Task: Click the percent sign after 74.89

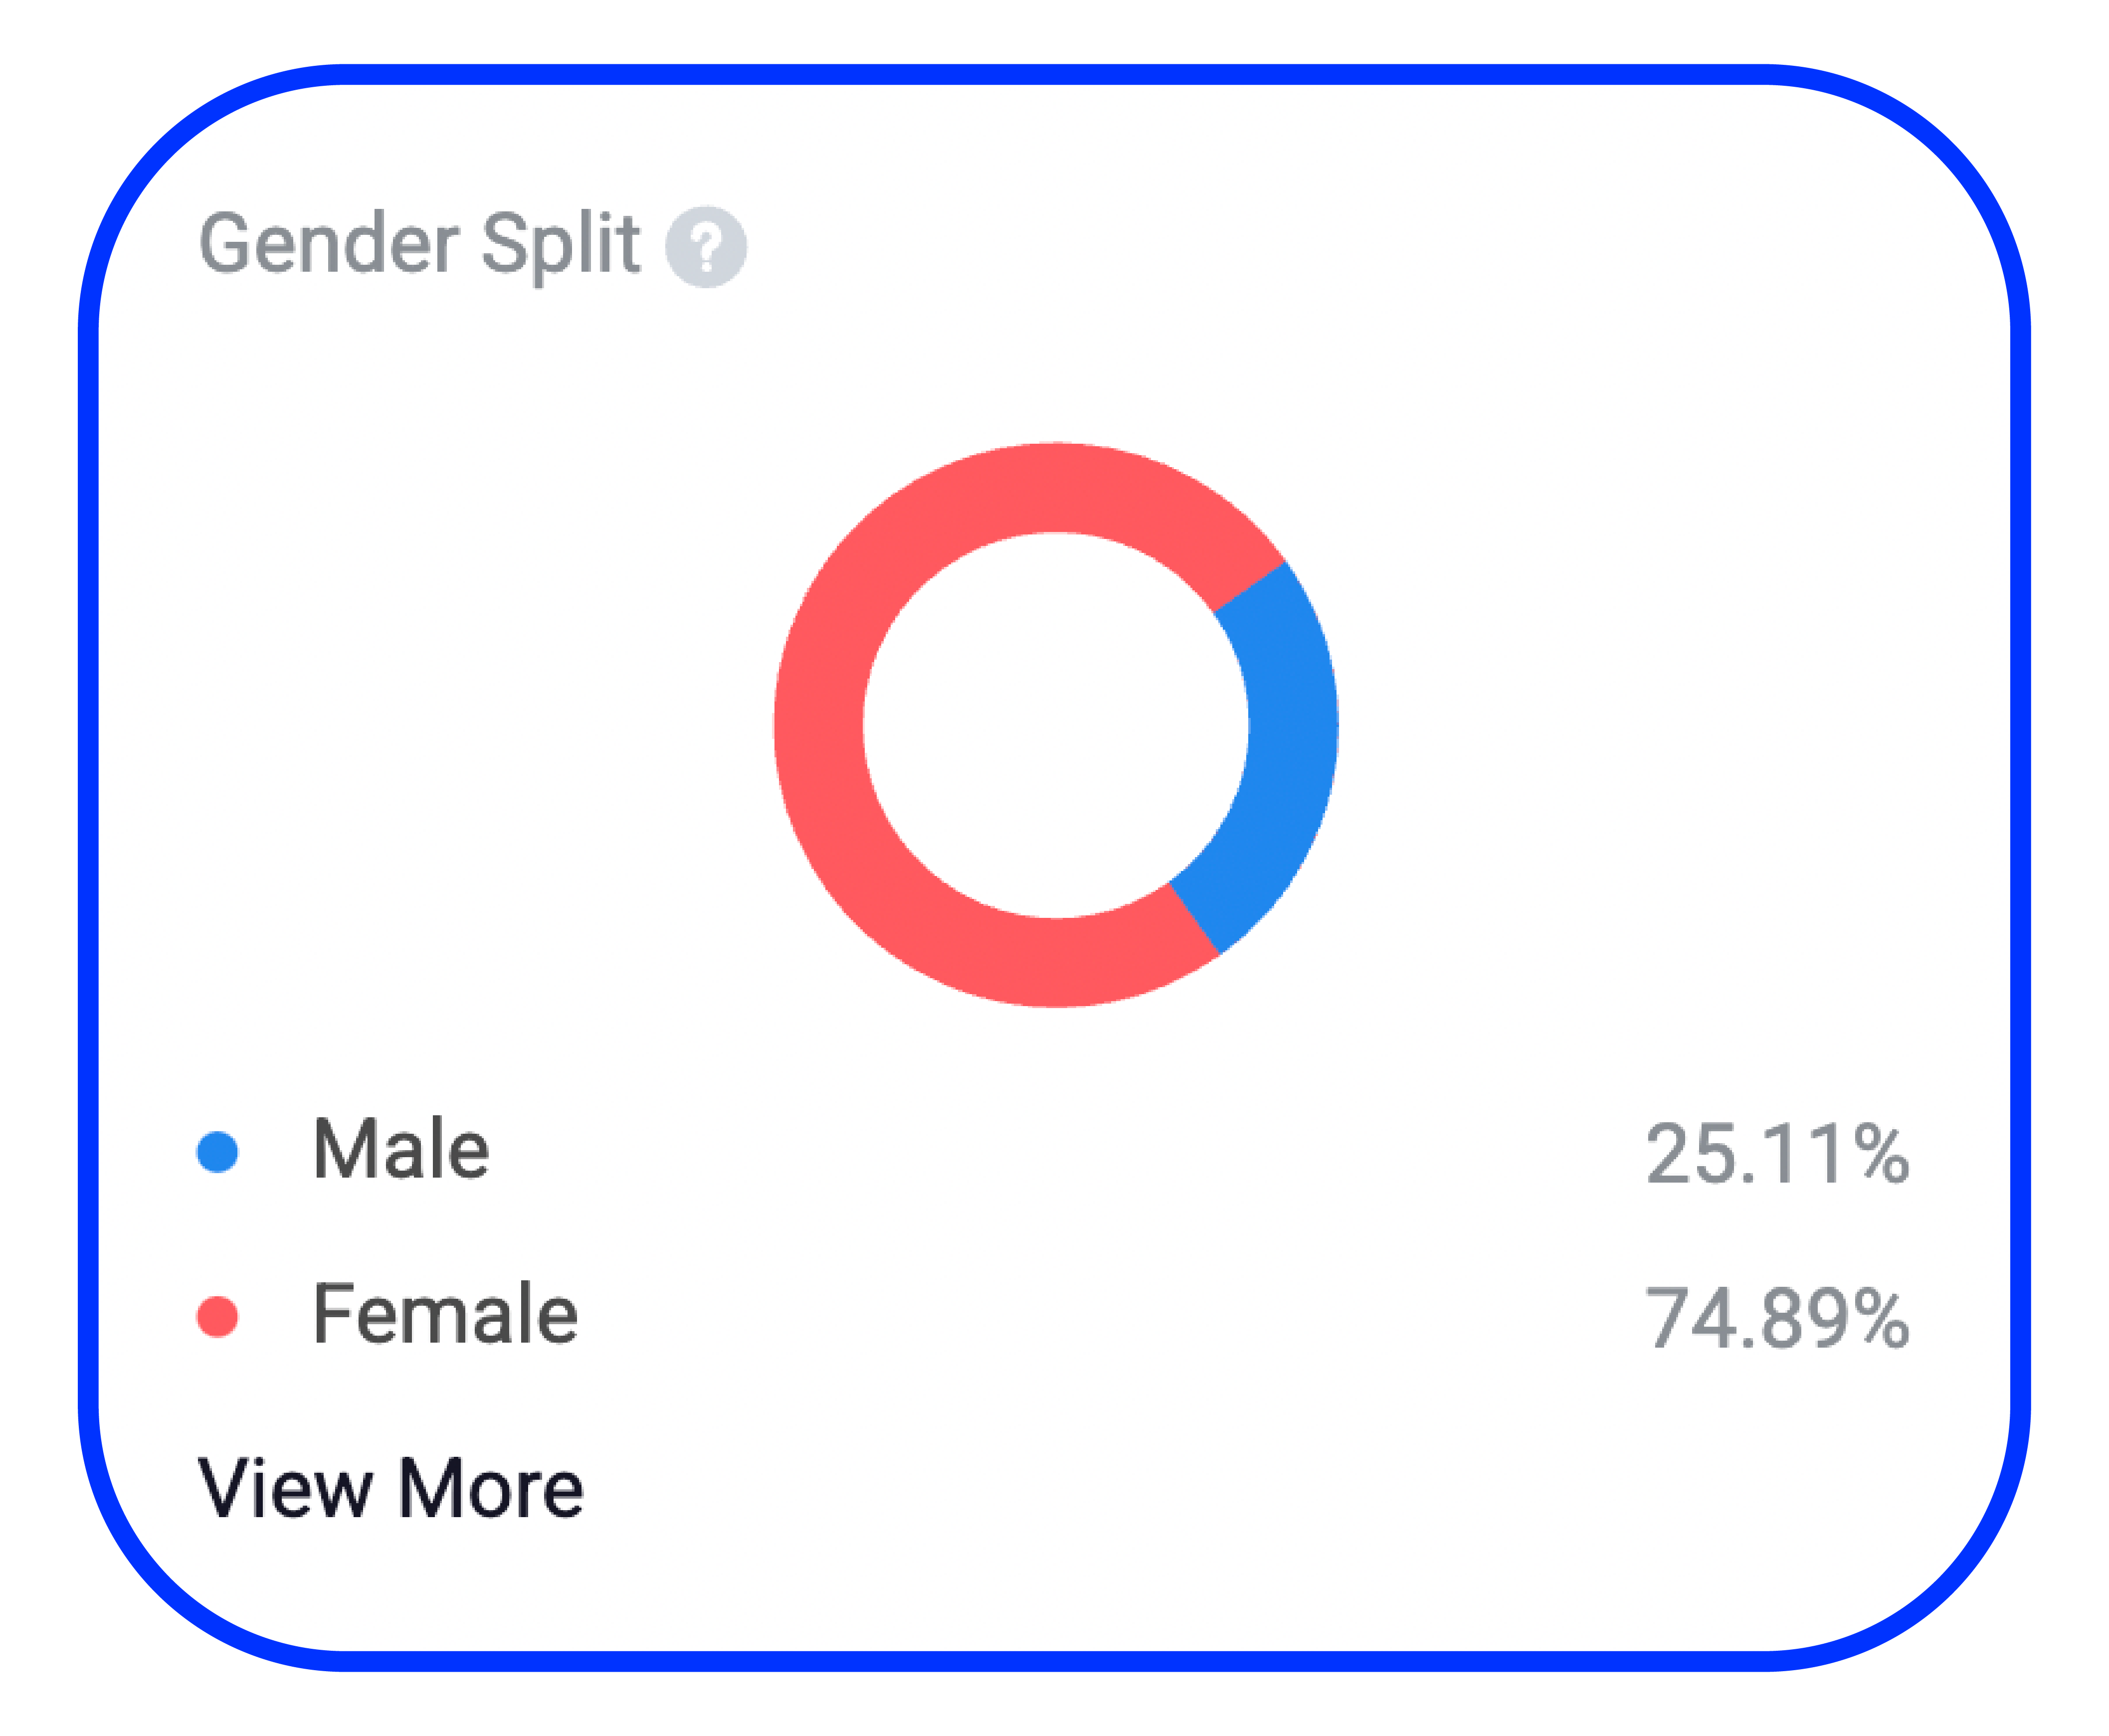Action: click(1880, 1318)
